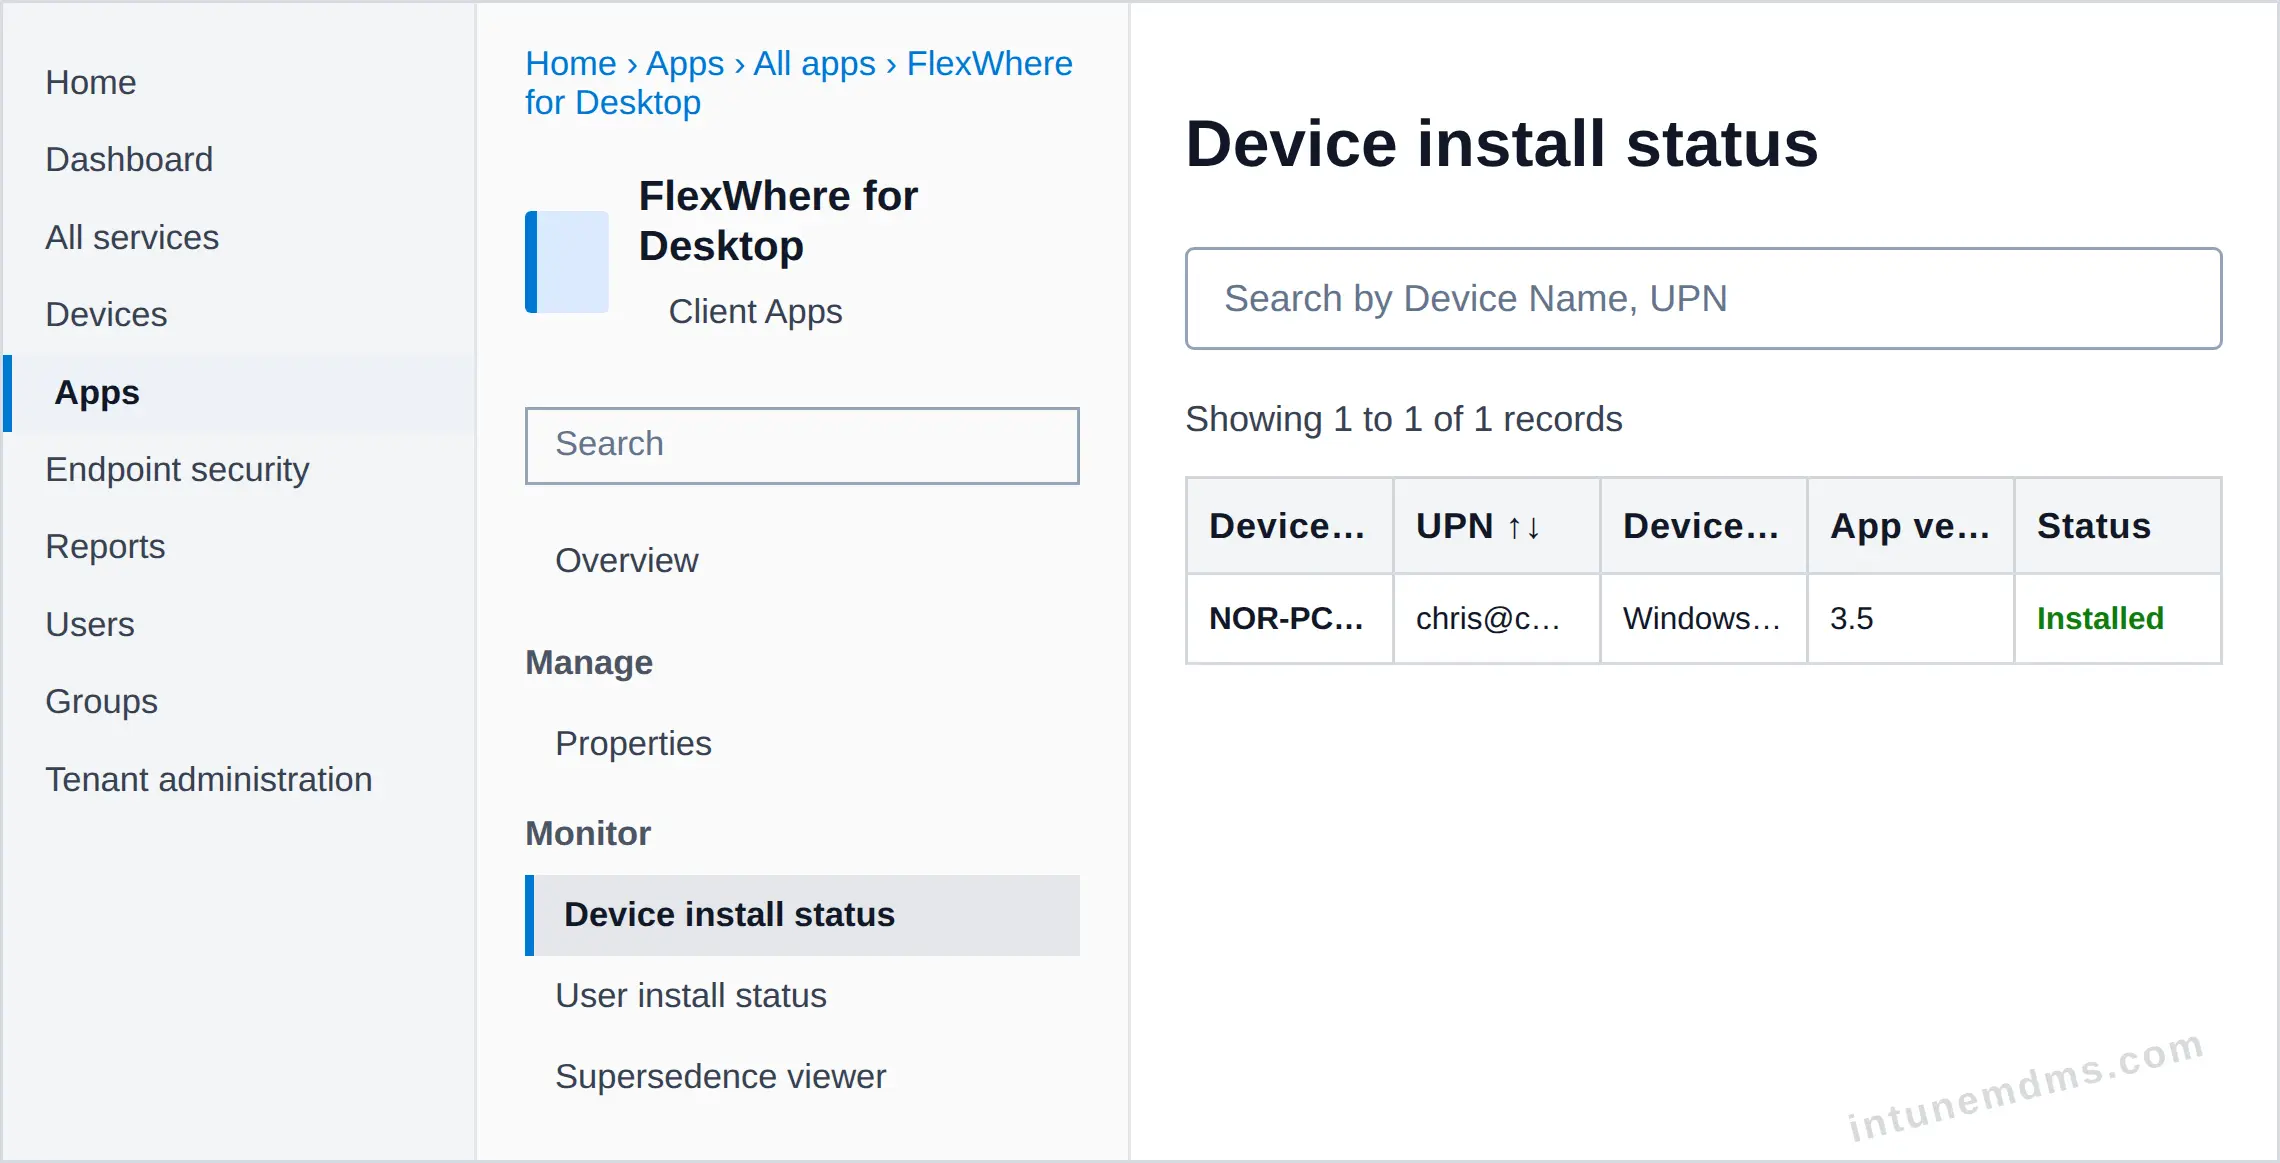Focus Search by Device Name, UPN field
This screenshot has width=2280, height=1163.
point(1703,298)
